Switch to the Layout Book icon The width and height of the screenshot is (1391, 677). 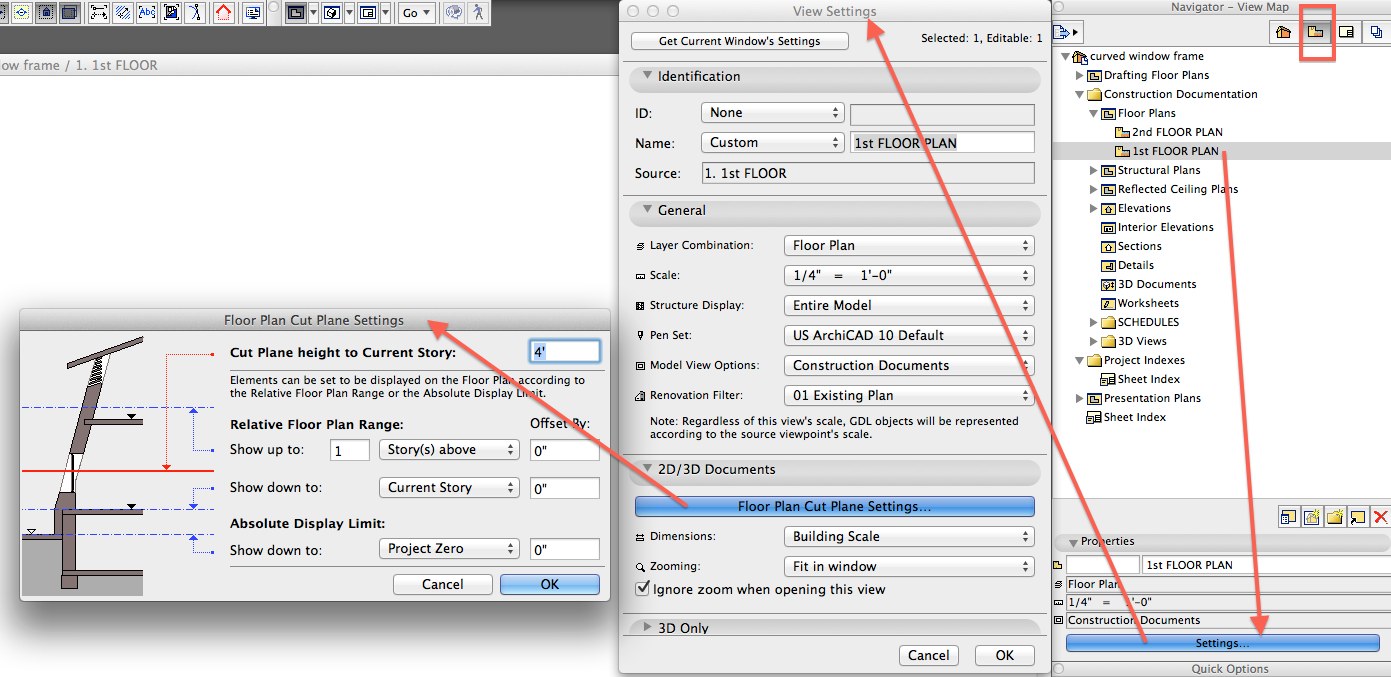tap(1348, 32)
